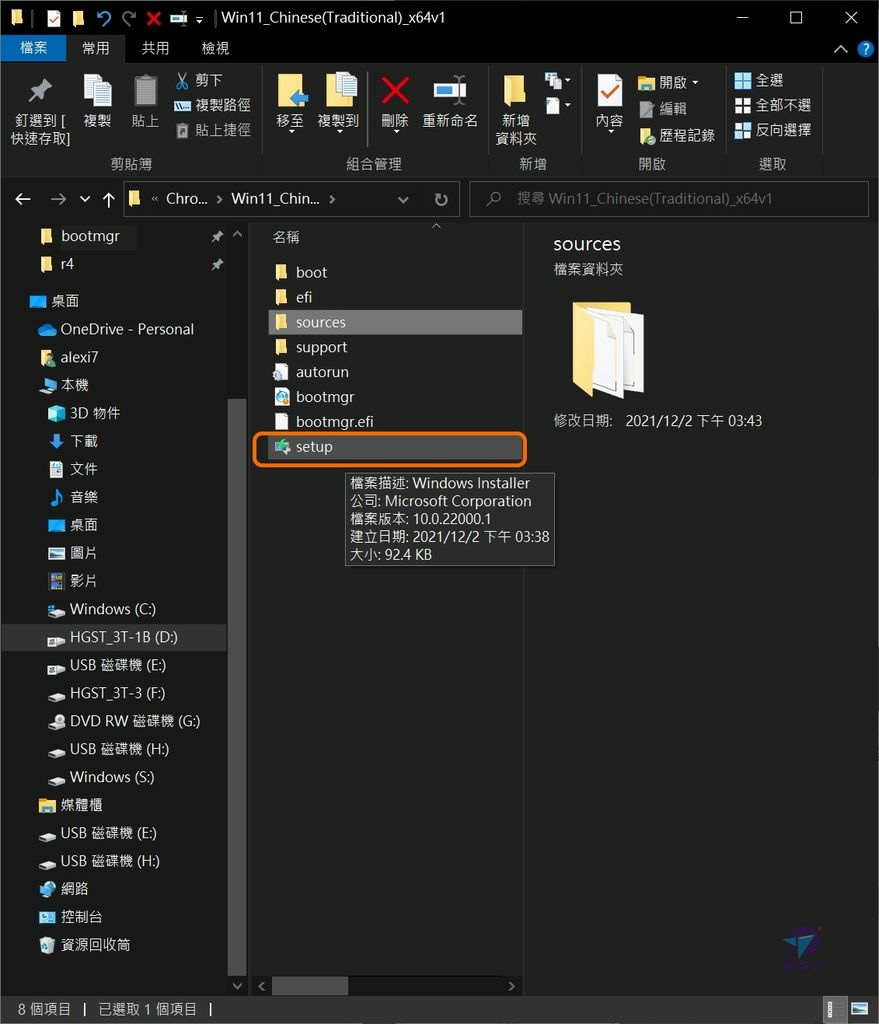The image size is (879, 1024).
Task: Select the autorun file
Action: tap(395, 372)
